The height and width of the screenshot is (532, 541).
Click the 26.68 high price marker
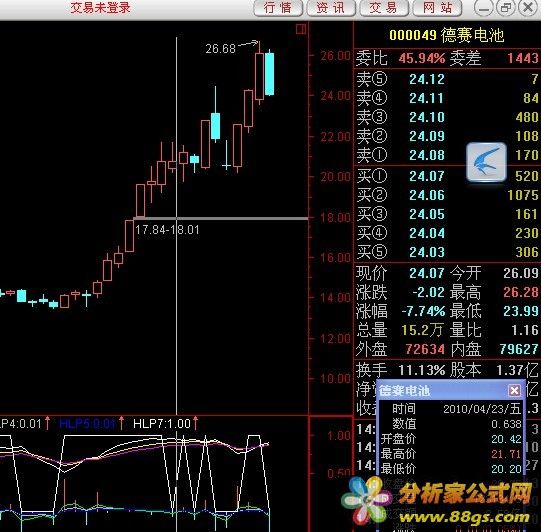[220, 49]
